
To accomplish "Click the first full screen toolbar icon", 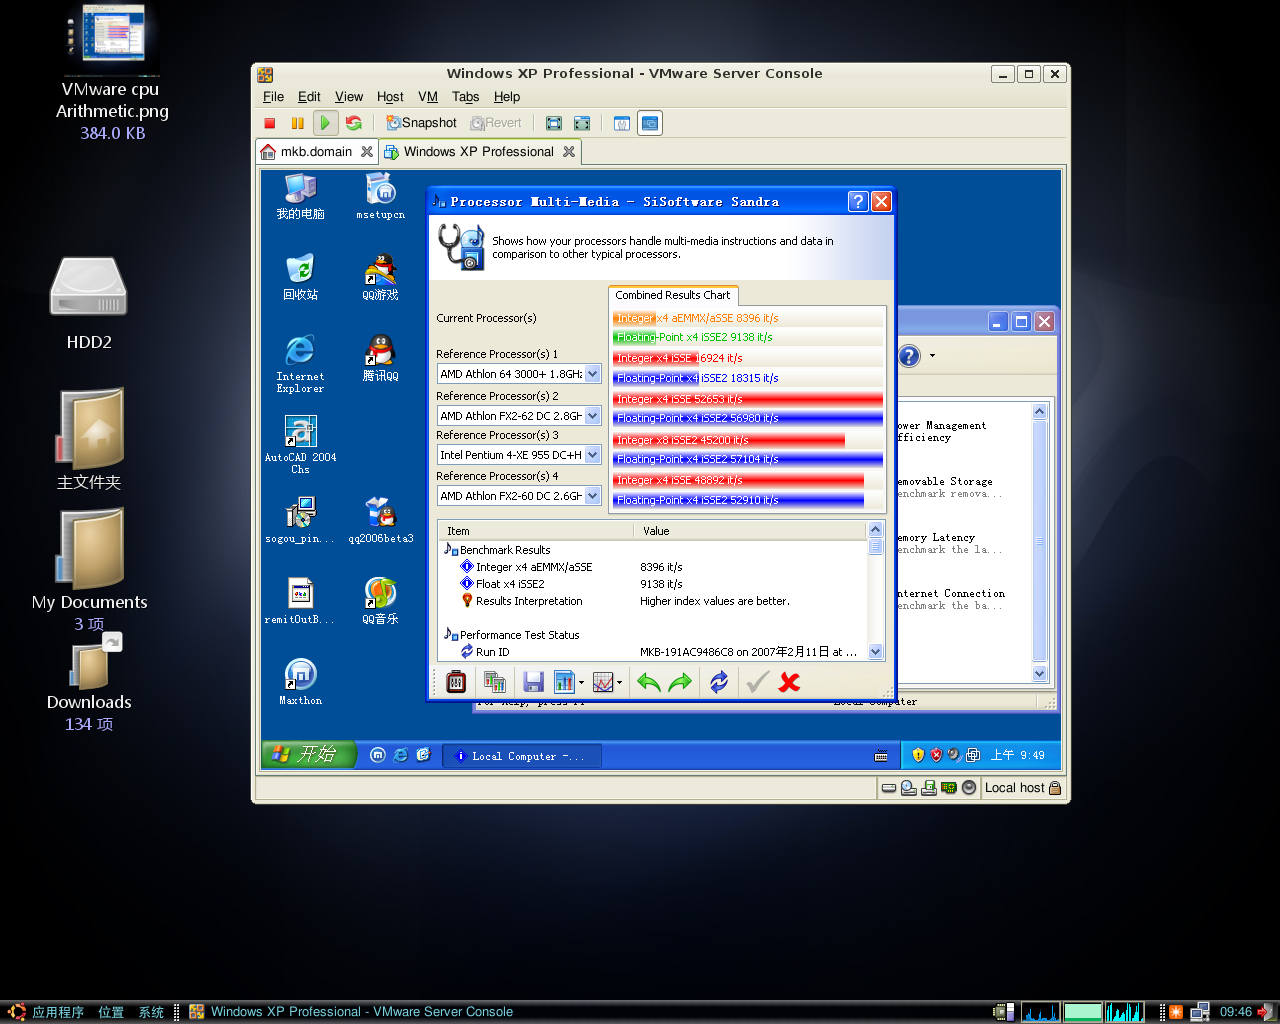I will (x=554, y=123).
